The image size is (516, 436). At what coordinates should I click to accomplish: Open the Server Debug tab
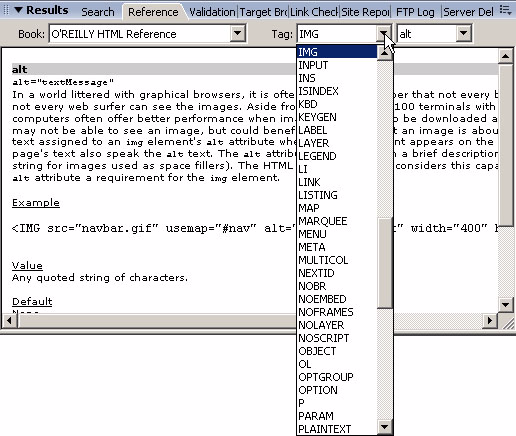click(468, 12)
